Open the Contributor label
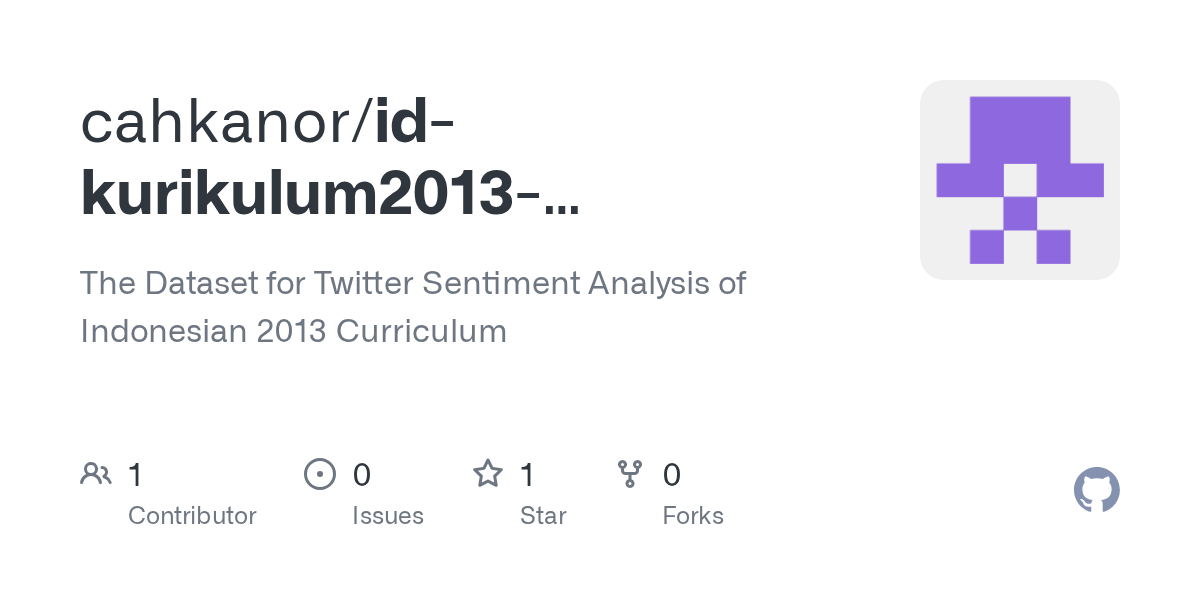Image resolution: width=1200 pixels, height=600 pixels. 192,516
